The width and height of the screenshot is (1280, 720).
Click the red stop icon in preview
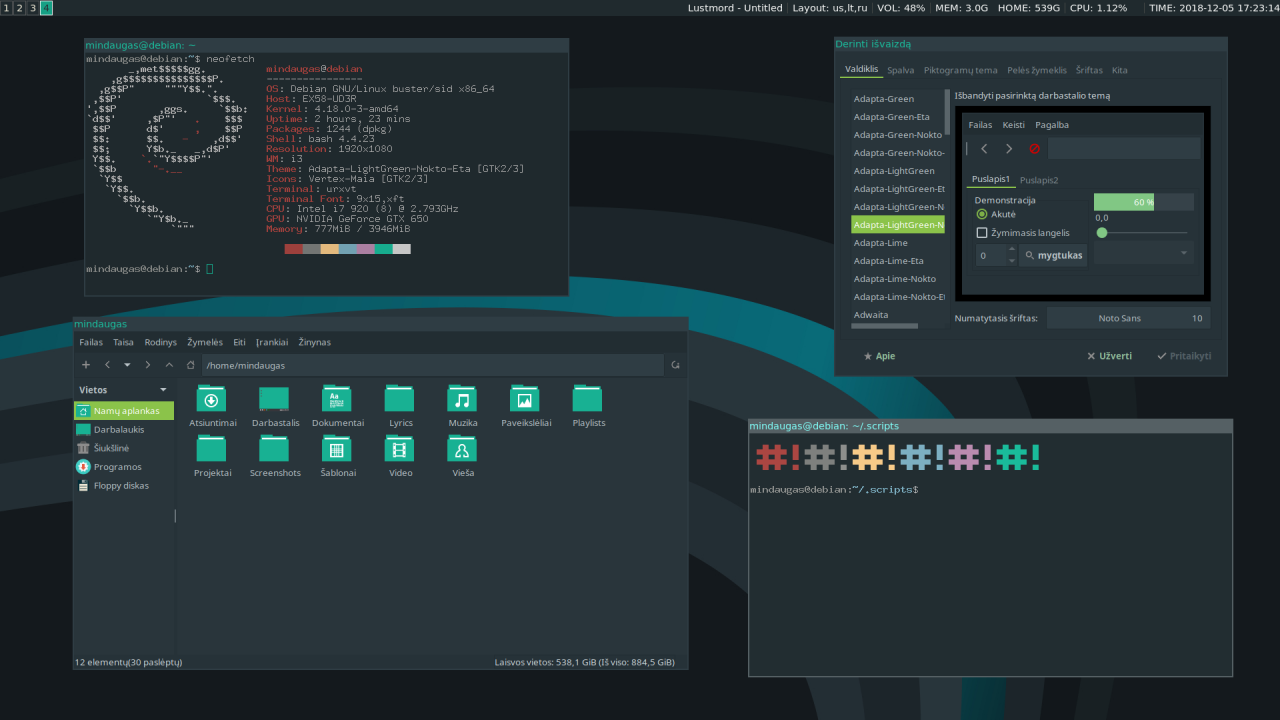pos(1035,149)
